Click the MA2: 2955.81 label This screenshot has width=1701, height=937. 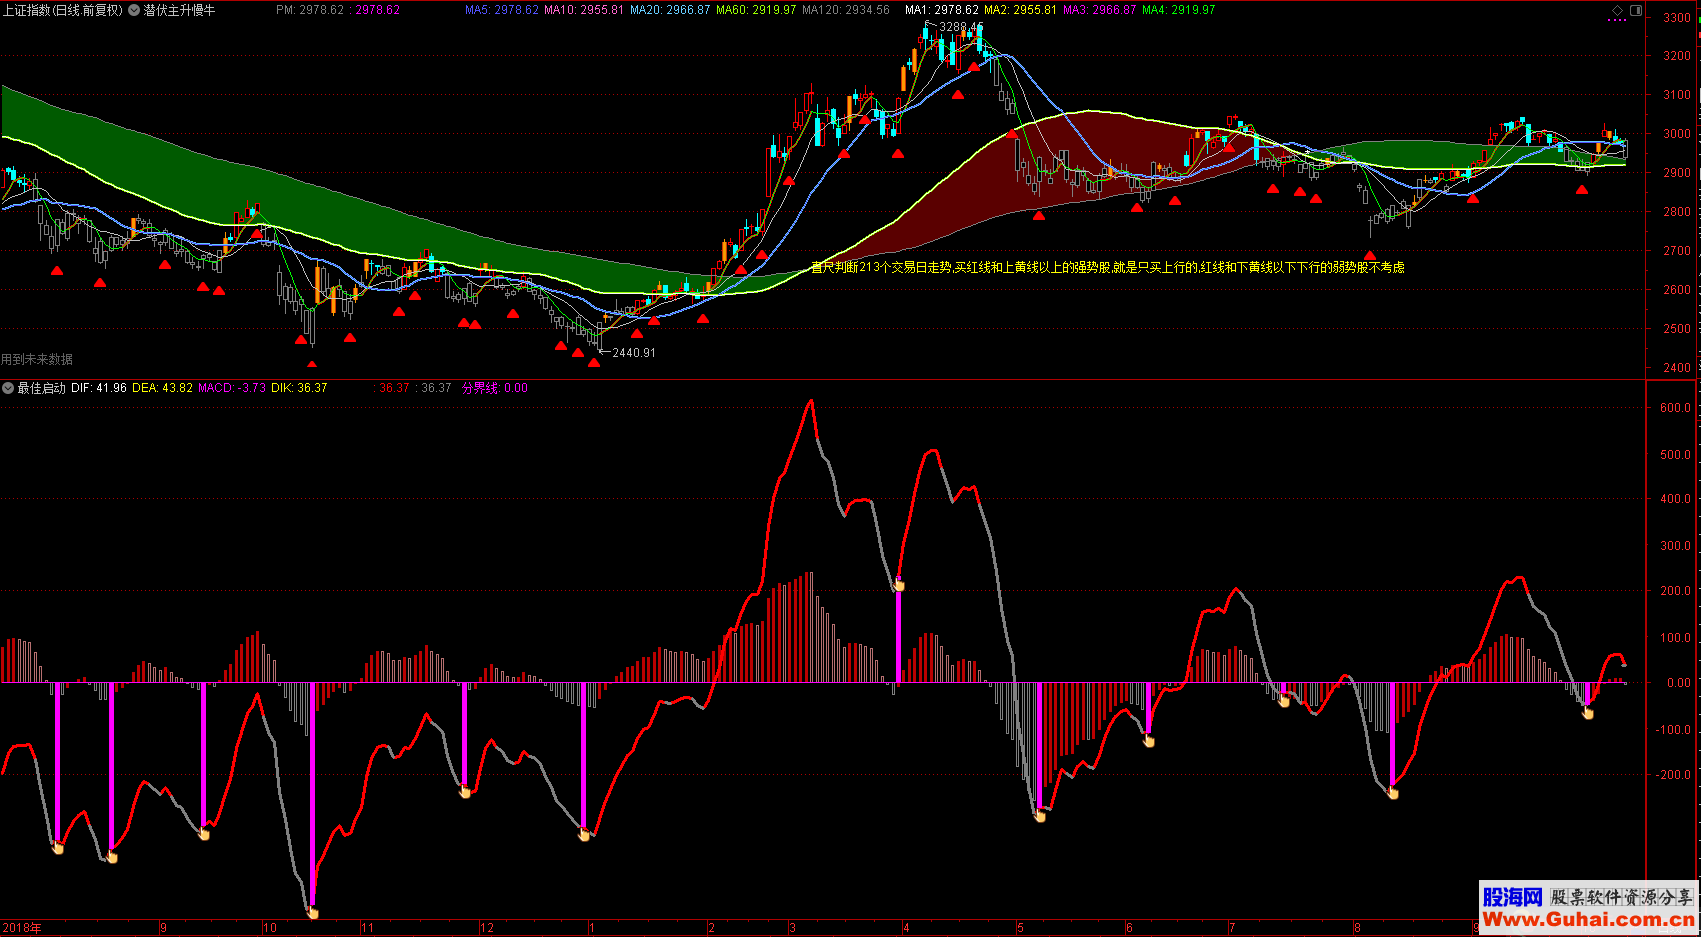pos(1020,10)
